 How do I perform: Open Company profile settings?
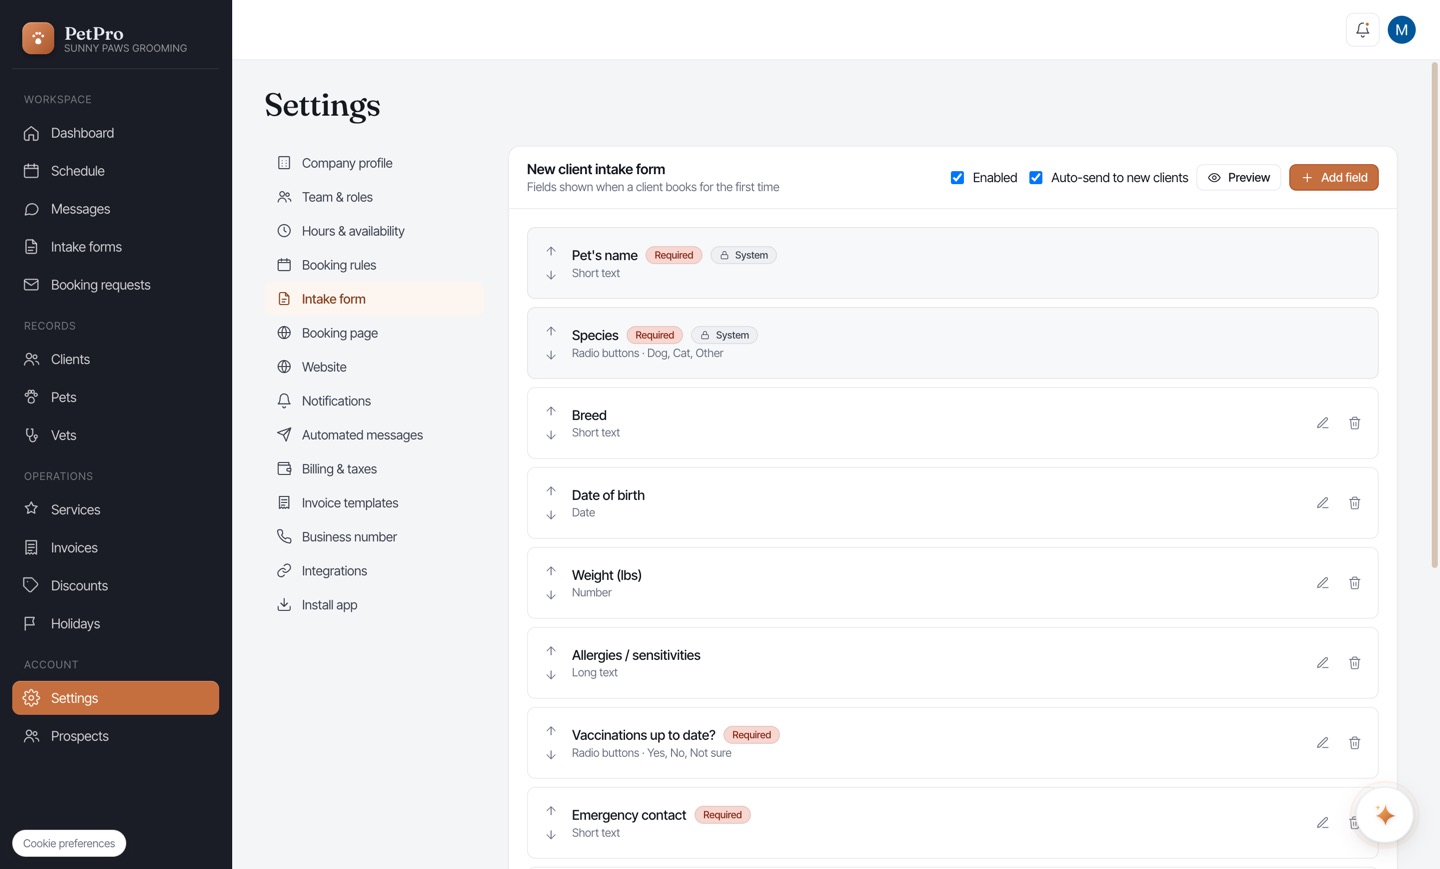coord(374,163)
